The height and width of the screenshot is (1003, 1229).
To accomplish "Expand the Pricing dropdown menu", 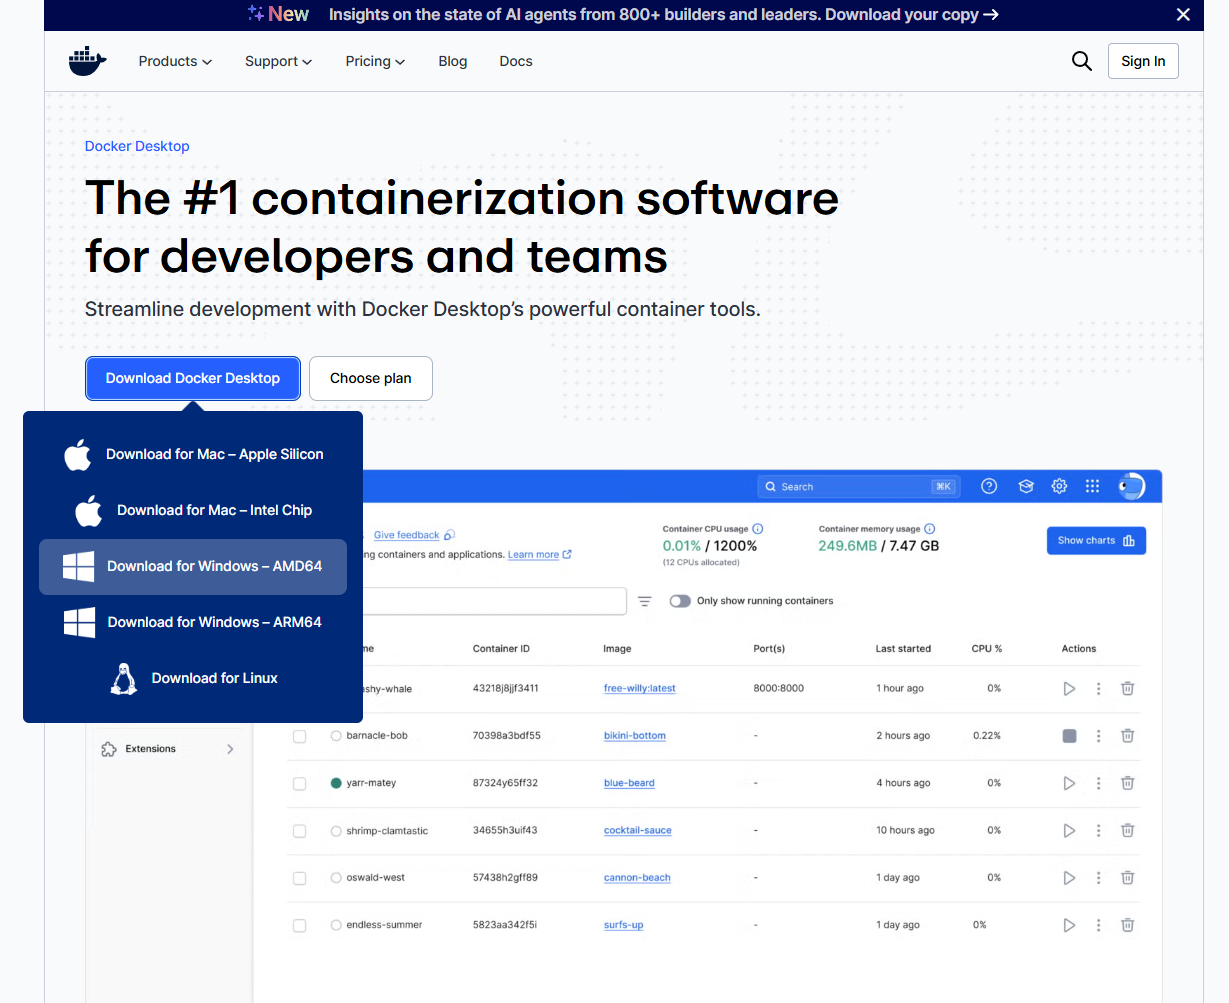I will (x=375, y=61).
